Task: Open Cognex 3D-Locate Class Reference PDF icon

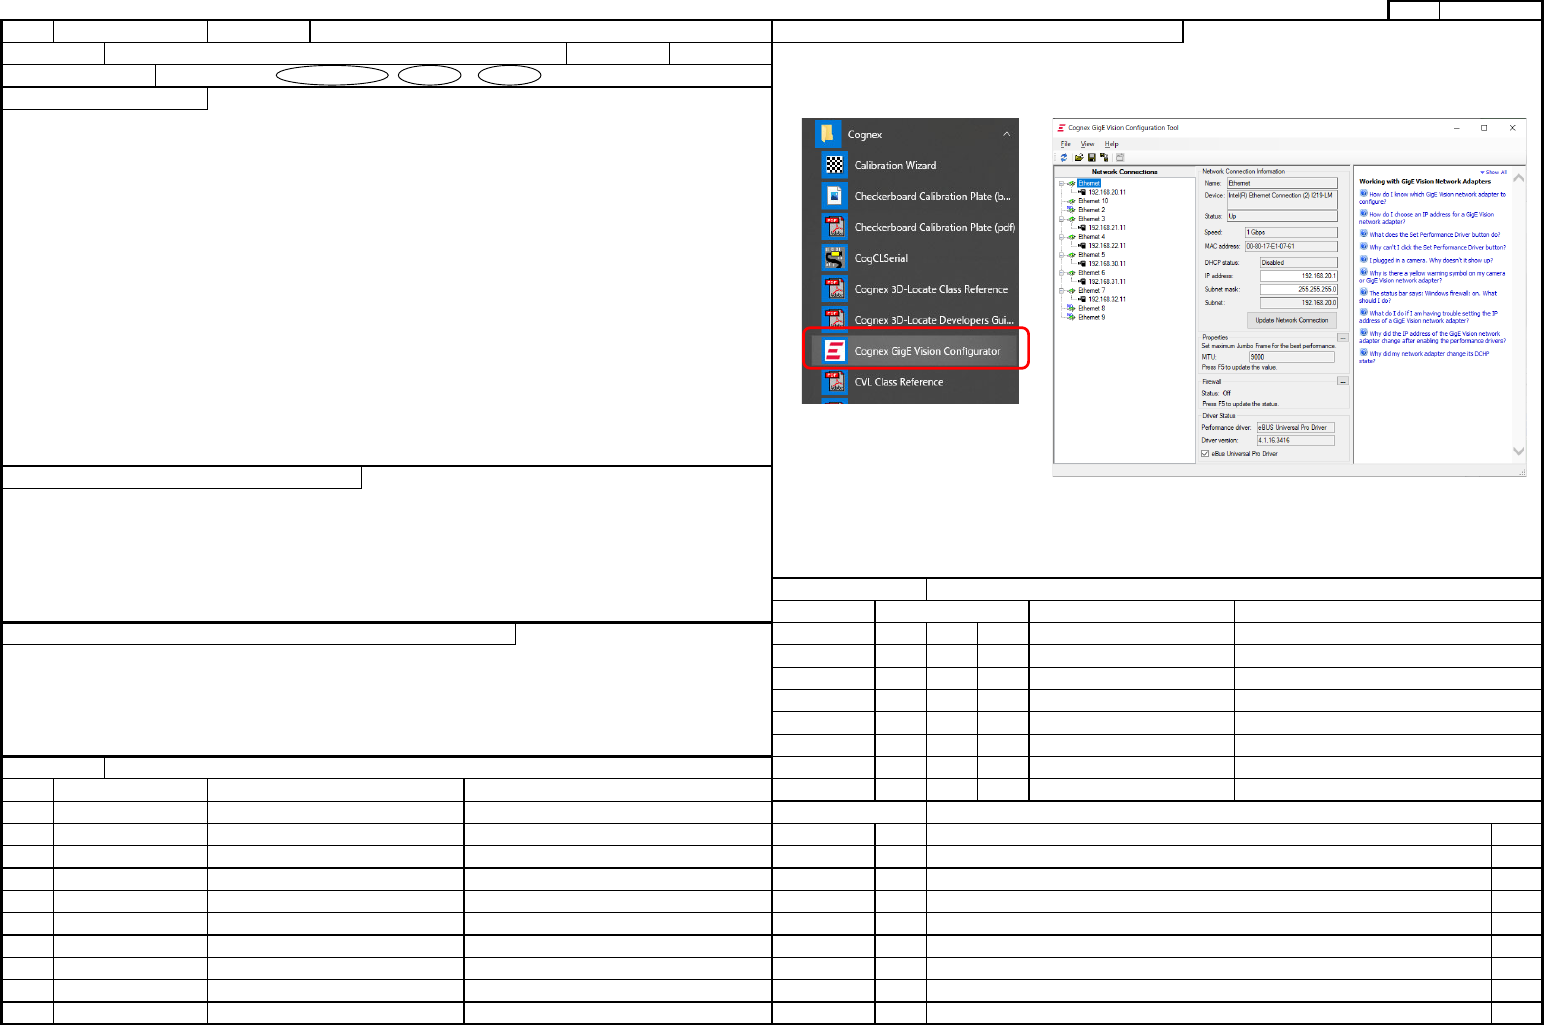Action: pyautogui.click(x=834, y=289)
